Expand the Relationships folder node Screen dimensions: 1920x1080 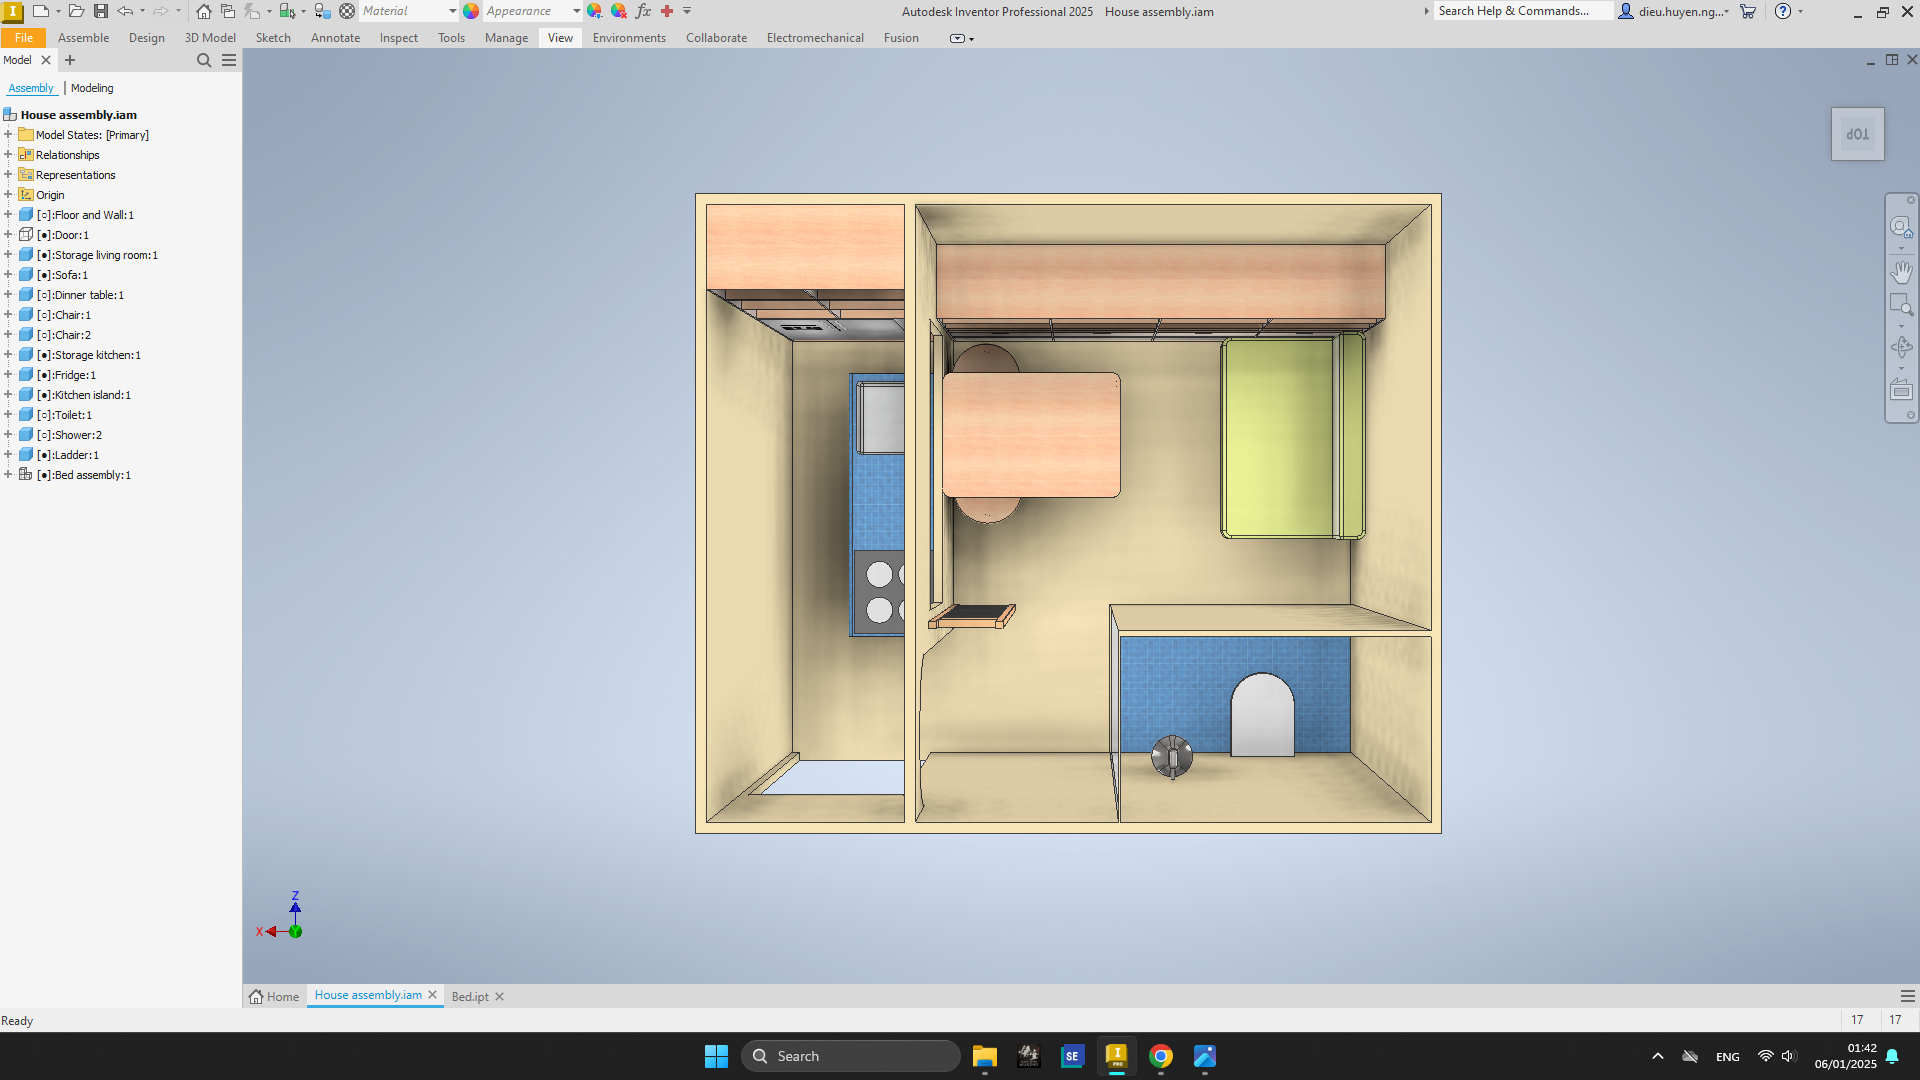tap(8, 155)
